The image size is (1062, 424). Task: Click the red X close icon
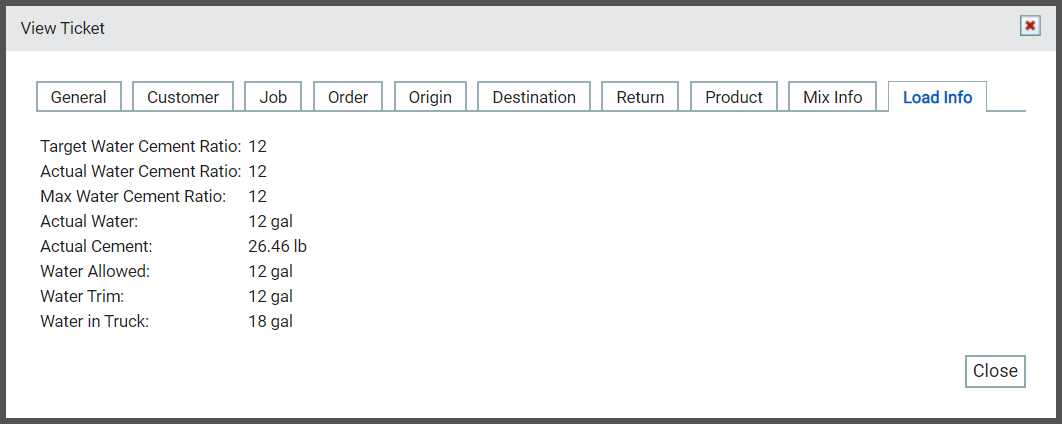(1030, 26)
